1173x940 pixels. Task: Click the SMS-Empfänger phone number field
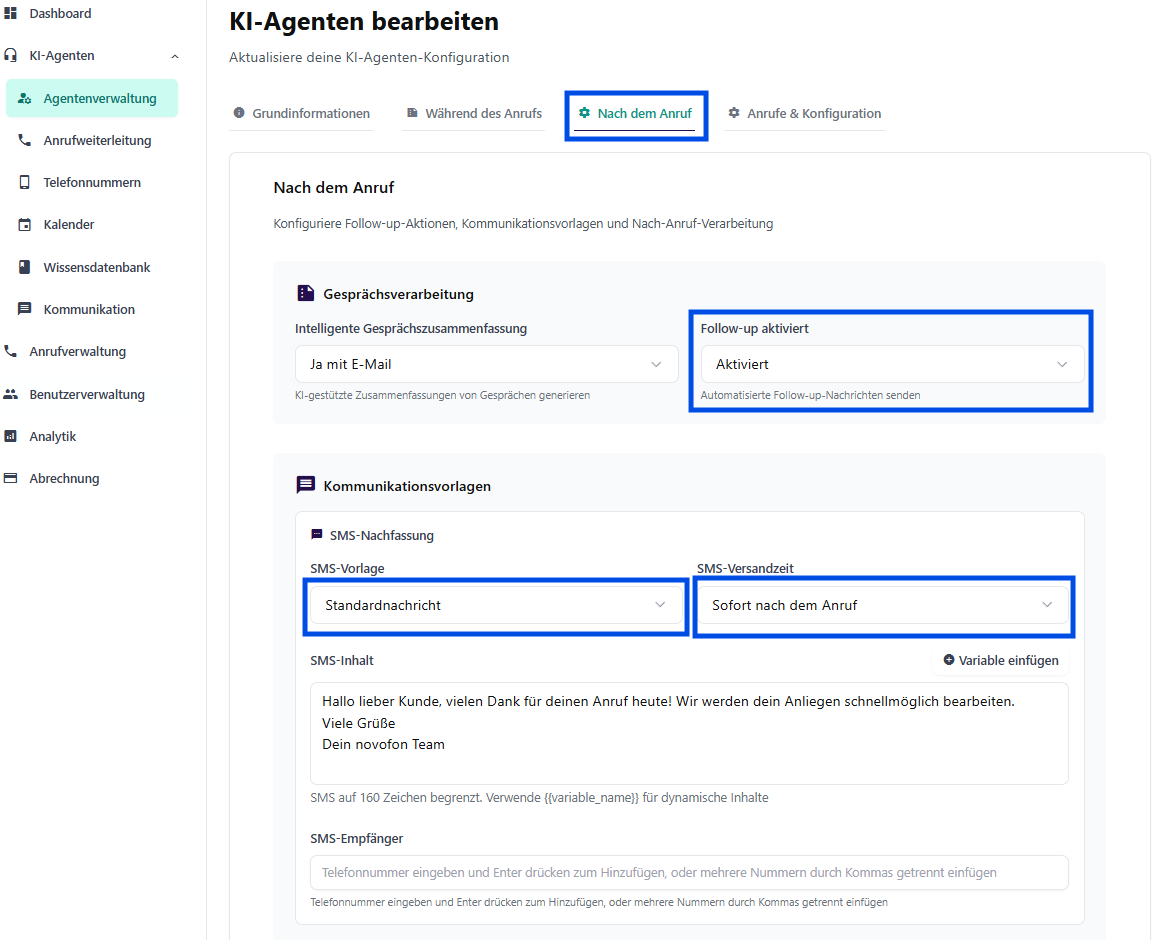click(x=688, y=873)
